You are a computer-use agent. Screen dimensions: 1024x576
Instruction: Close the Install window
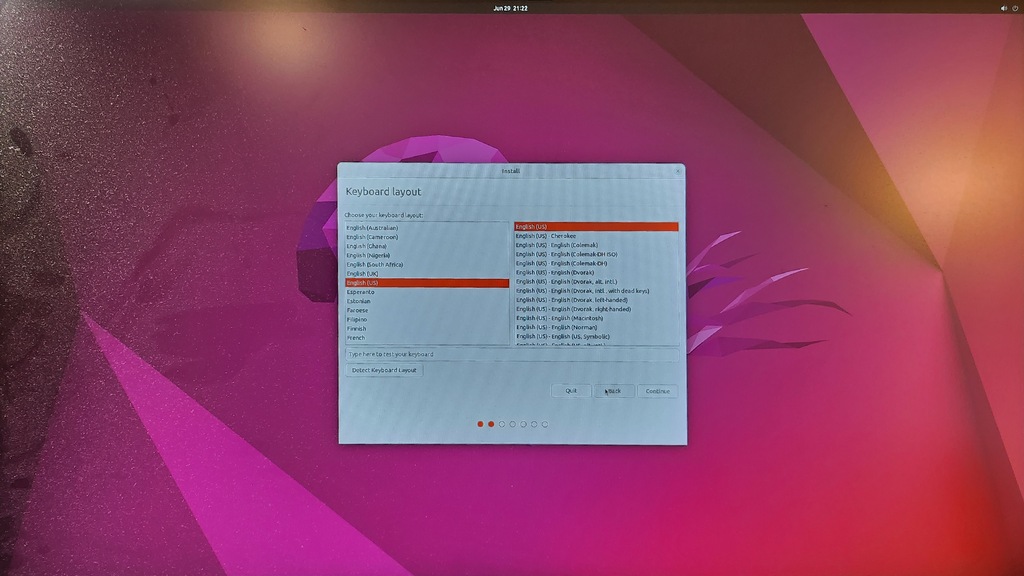click(x=677, y=171)
